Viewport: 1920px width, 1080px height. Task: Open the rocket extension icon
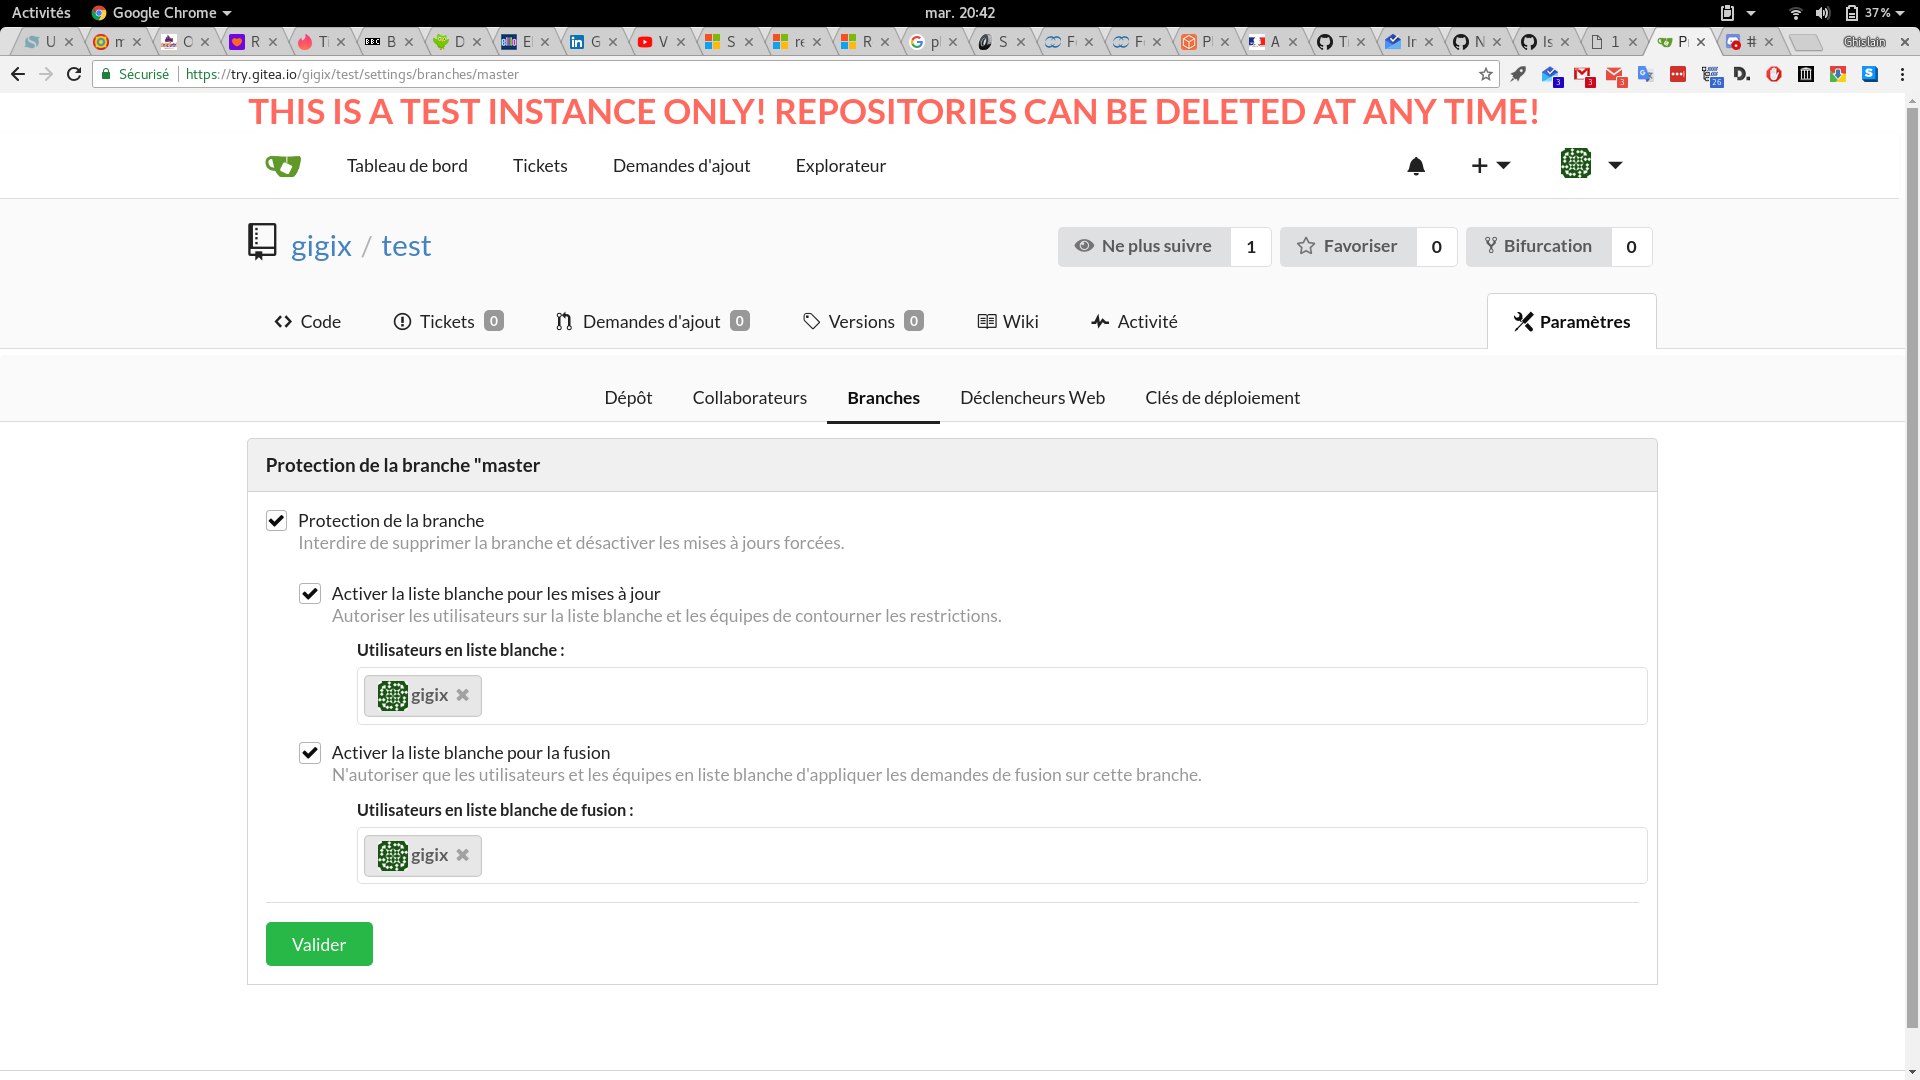tap(1518, 74)
